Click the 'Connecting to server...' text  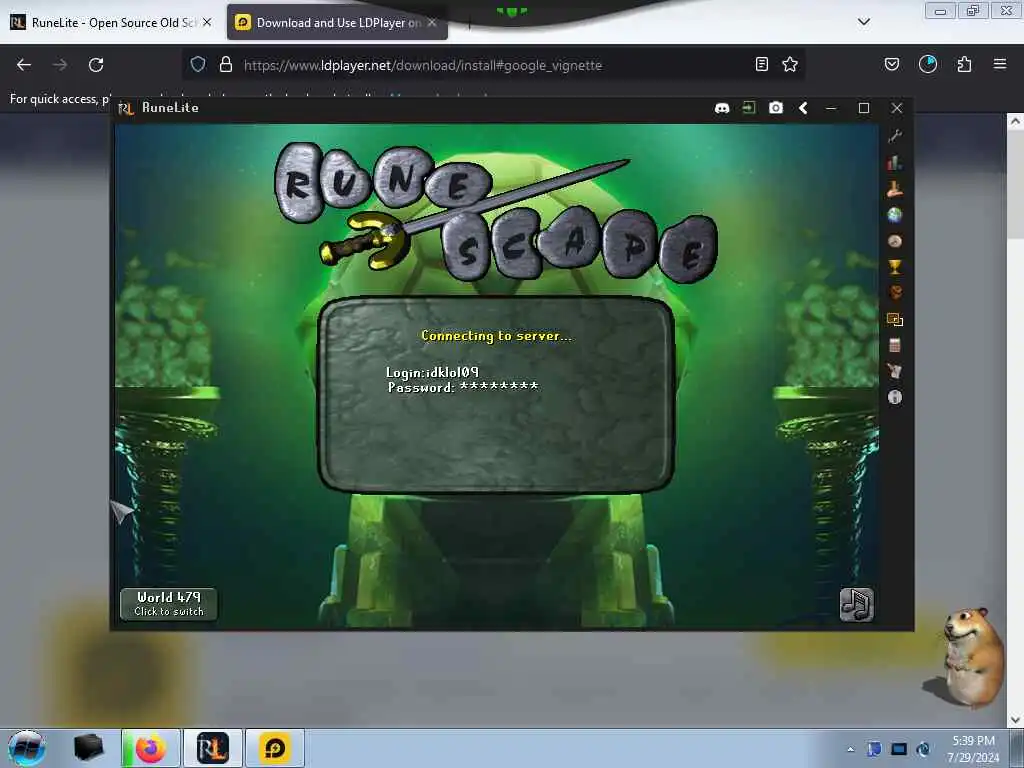[496, 336]
